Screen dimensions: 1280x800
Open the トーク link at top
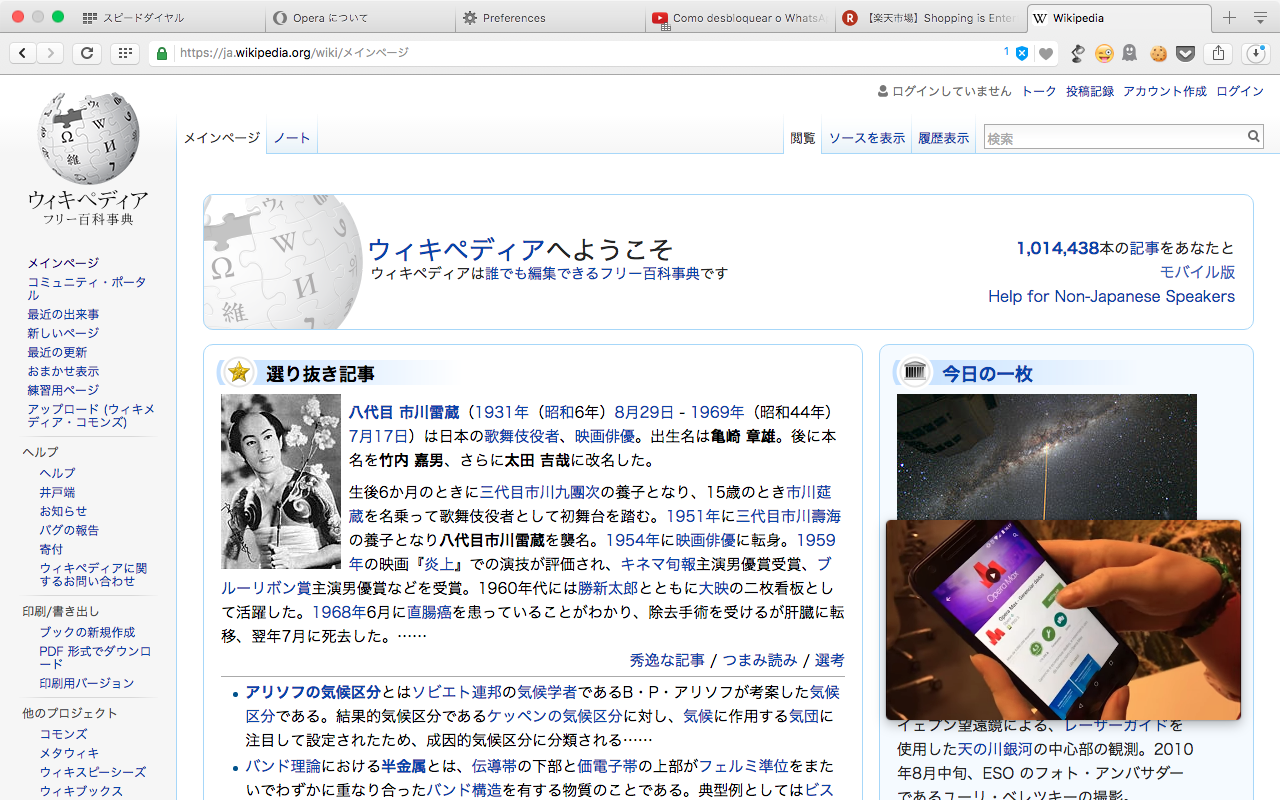(x=1039, y=91)
